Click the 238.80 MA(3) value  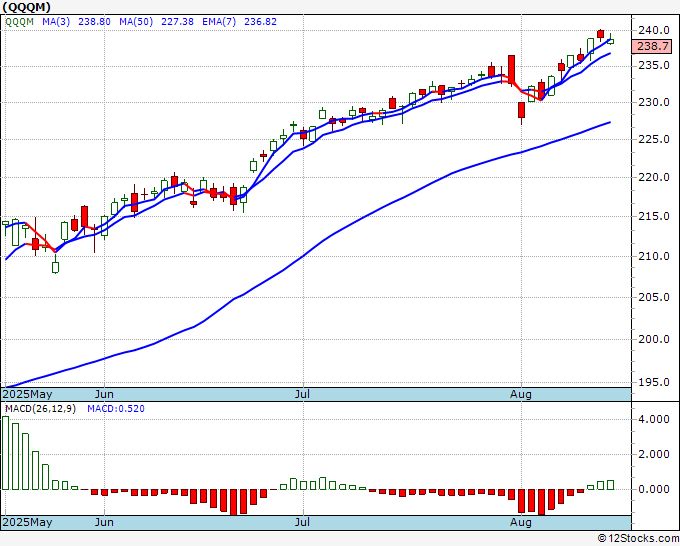point(94,22)
